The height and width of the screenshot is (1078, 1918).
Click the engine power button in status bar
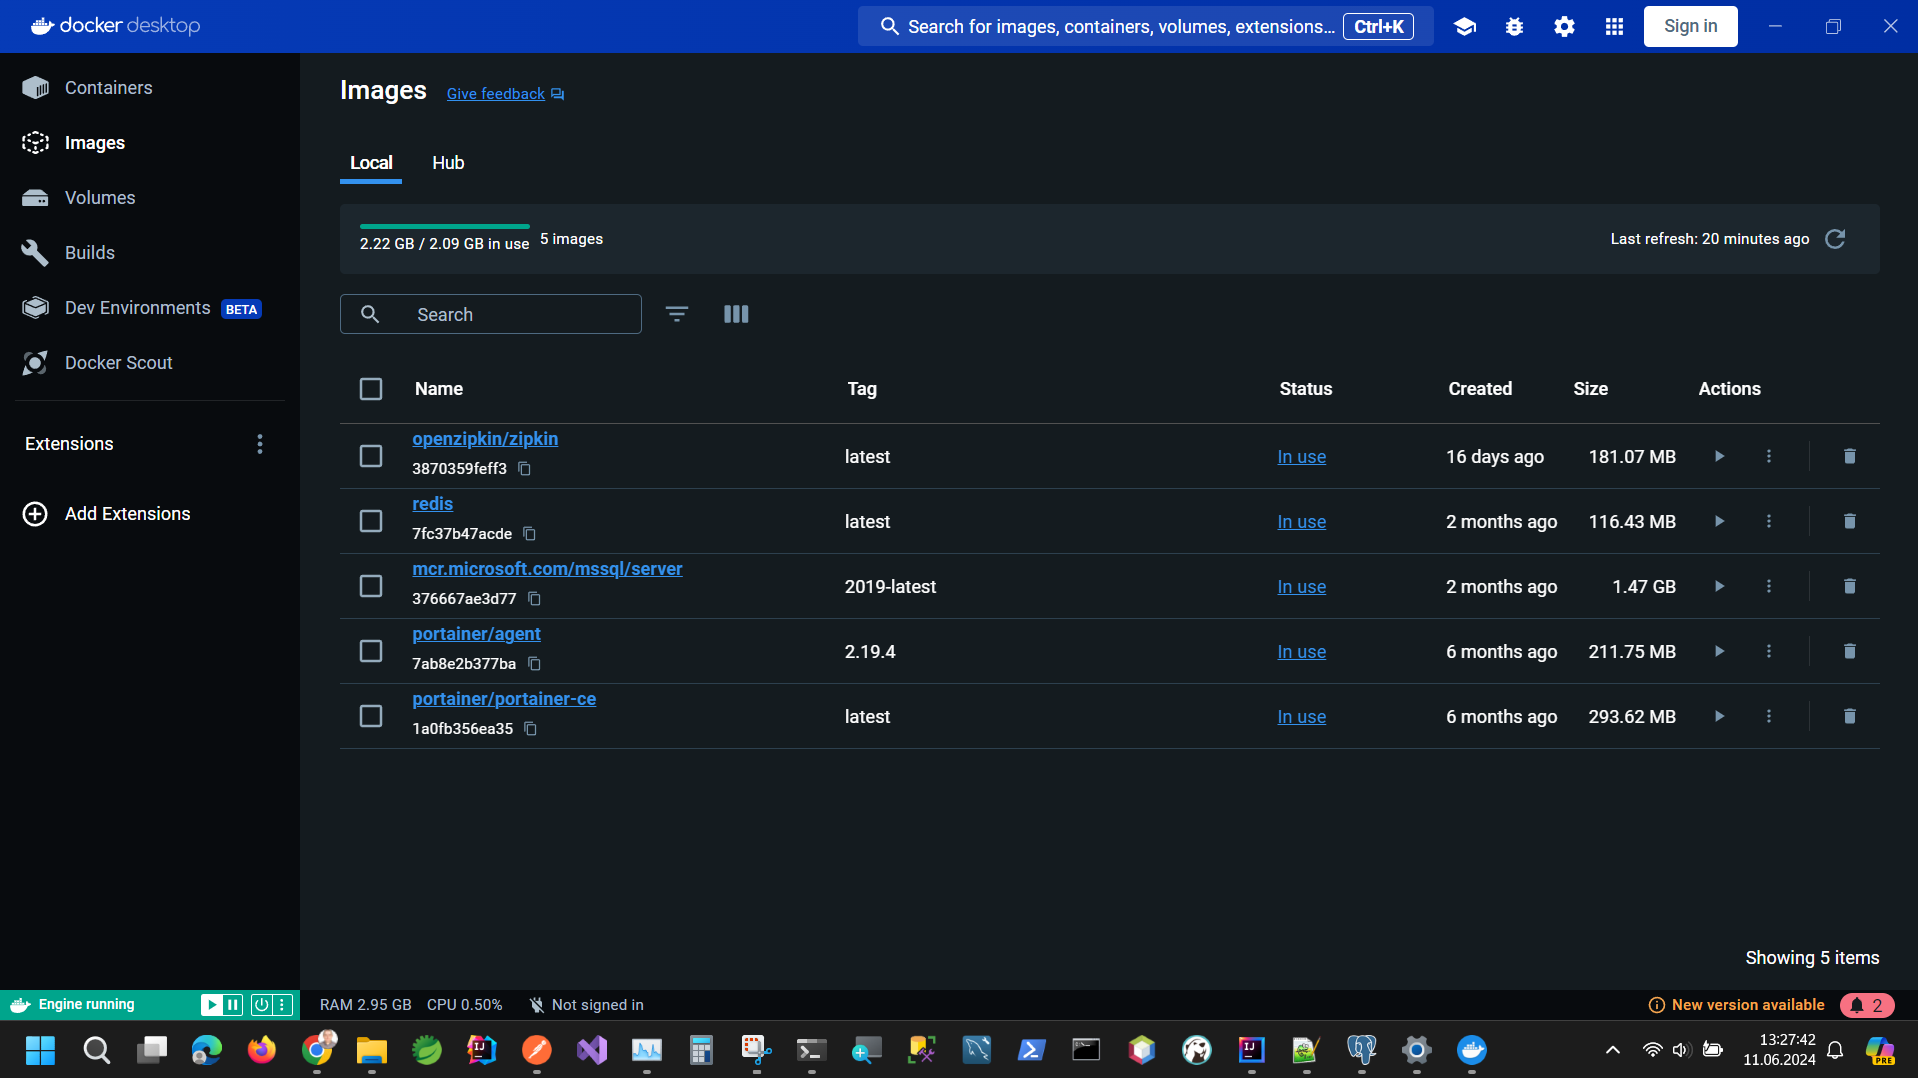(x=261, y=1005)
